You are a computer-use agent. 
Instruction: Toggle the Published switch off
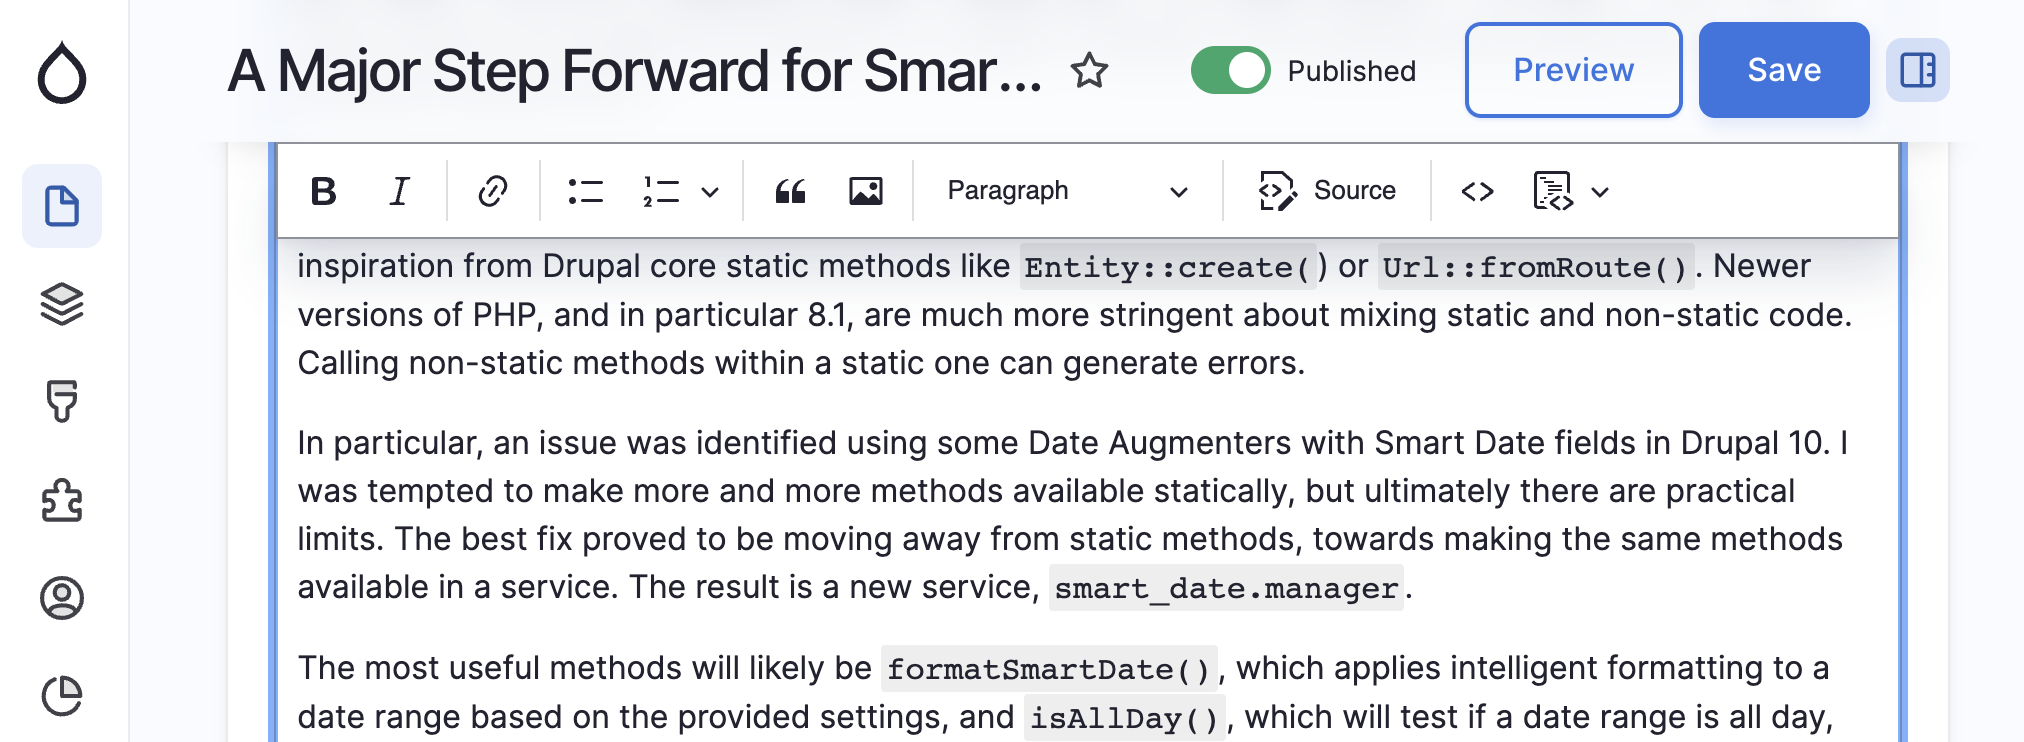click(x=1230, y=71)
